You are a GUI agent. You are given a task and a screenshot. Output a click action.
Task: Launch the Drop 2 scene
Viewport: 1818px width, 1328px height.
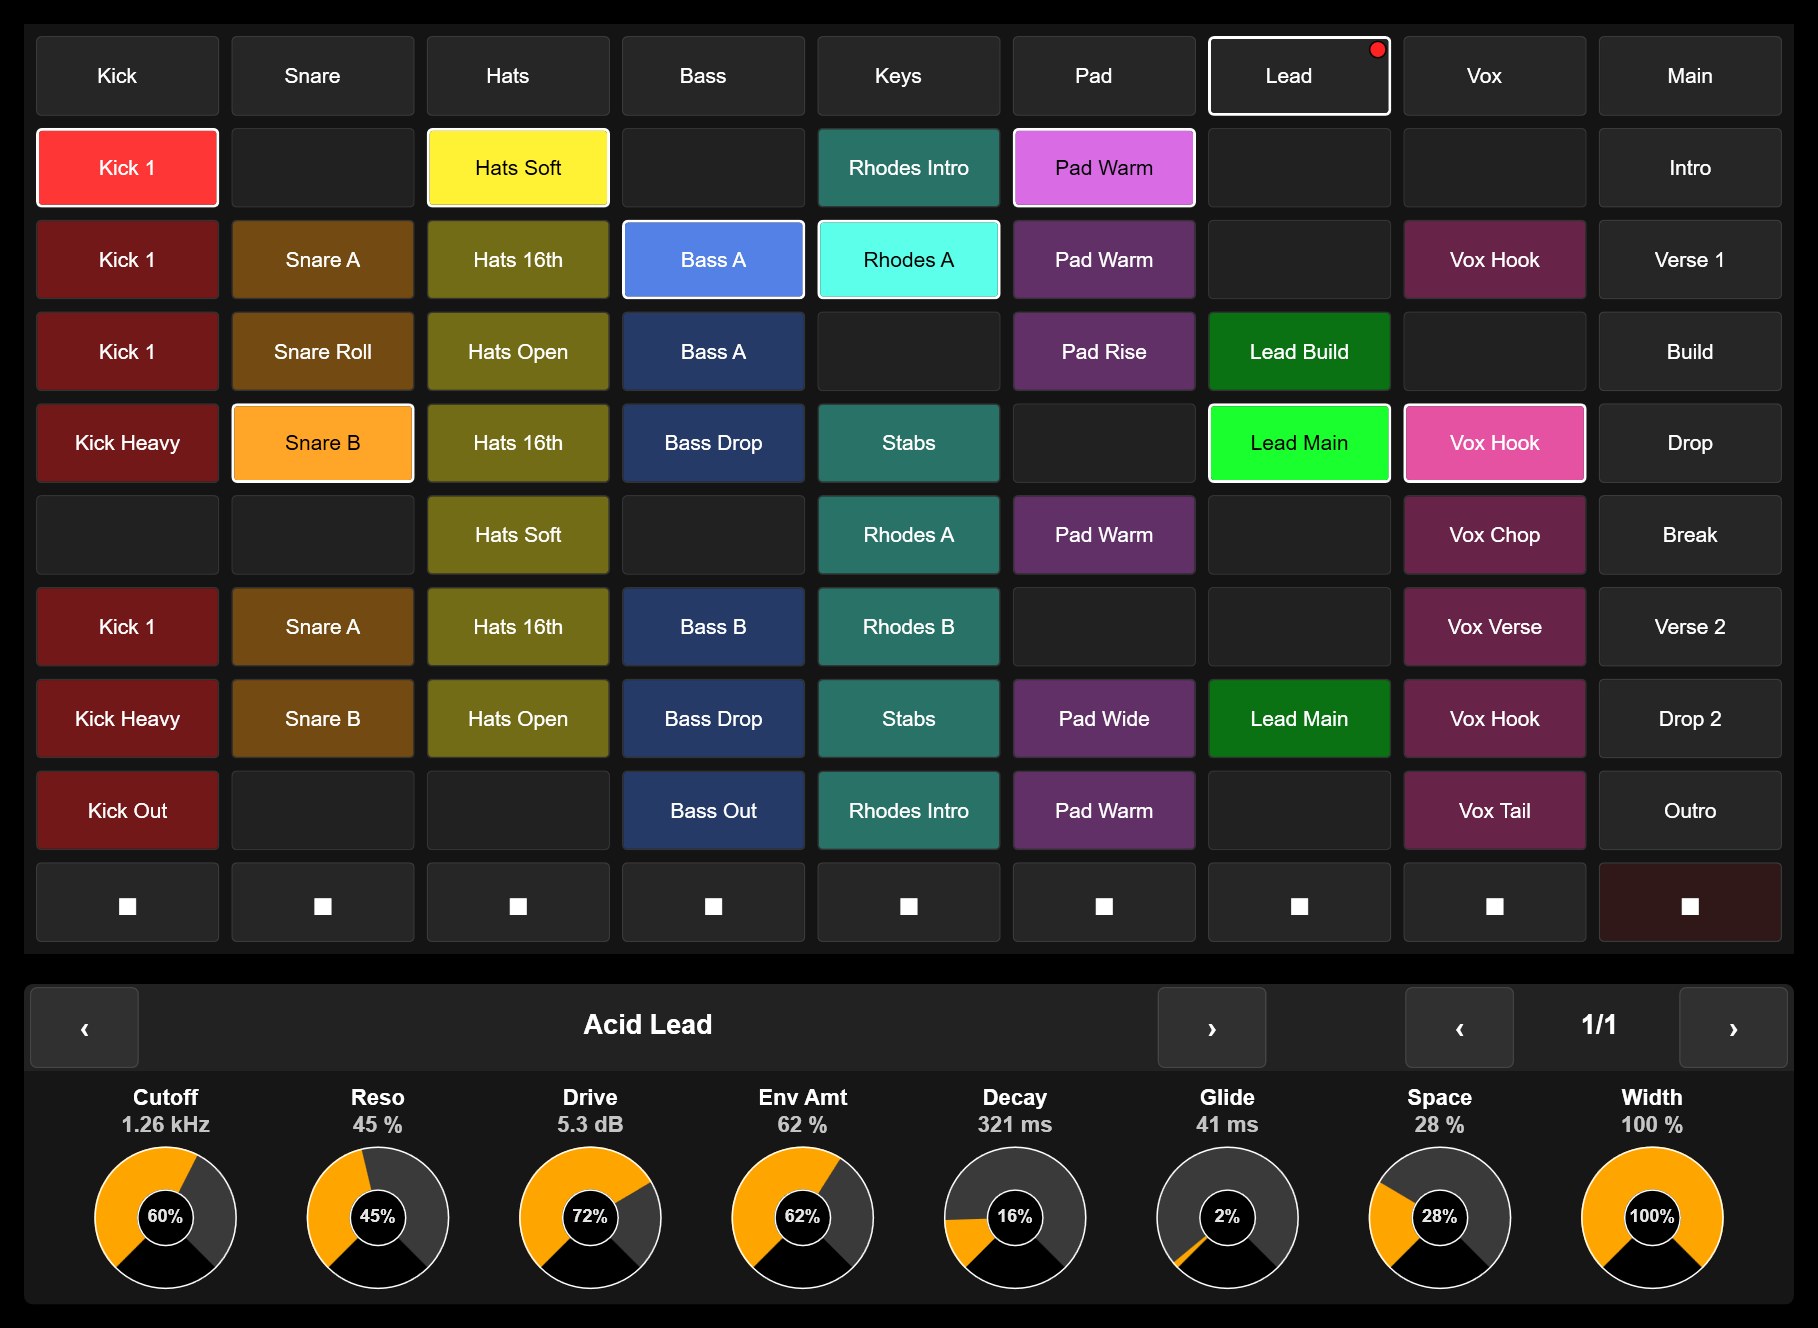[1690, 719]
